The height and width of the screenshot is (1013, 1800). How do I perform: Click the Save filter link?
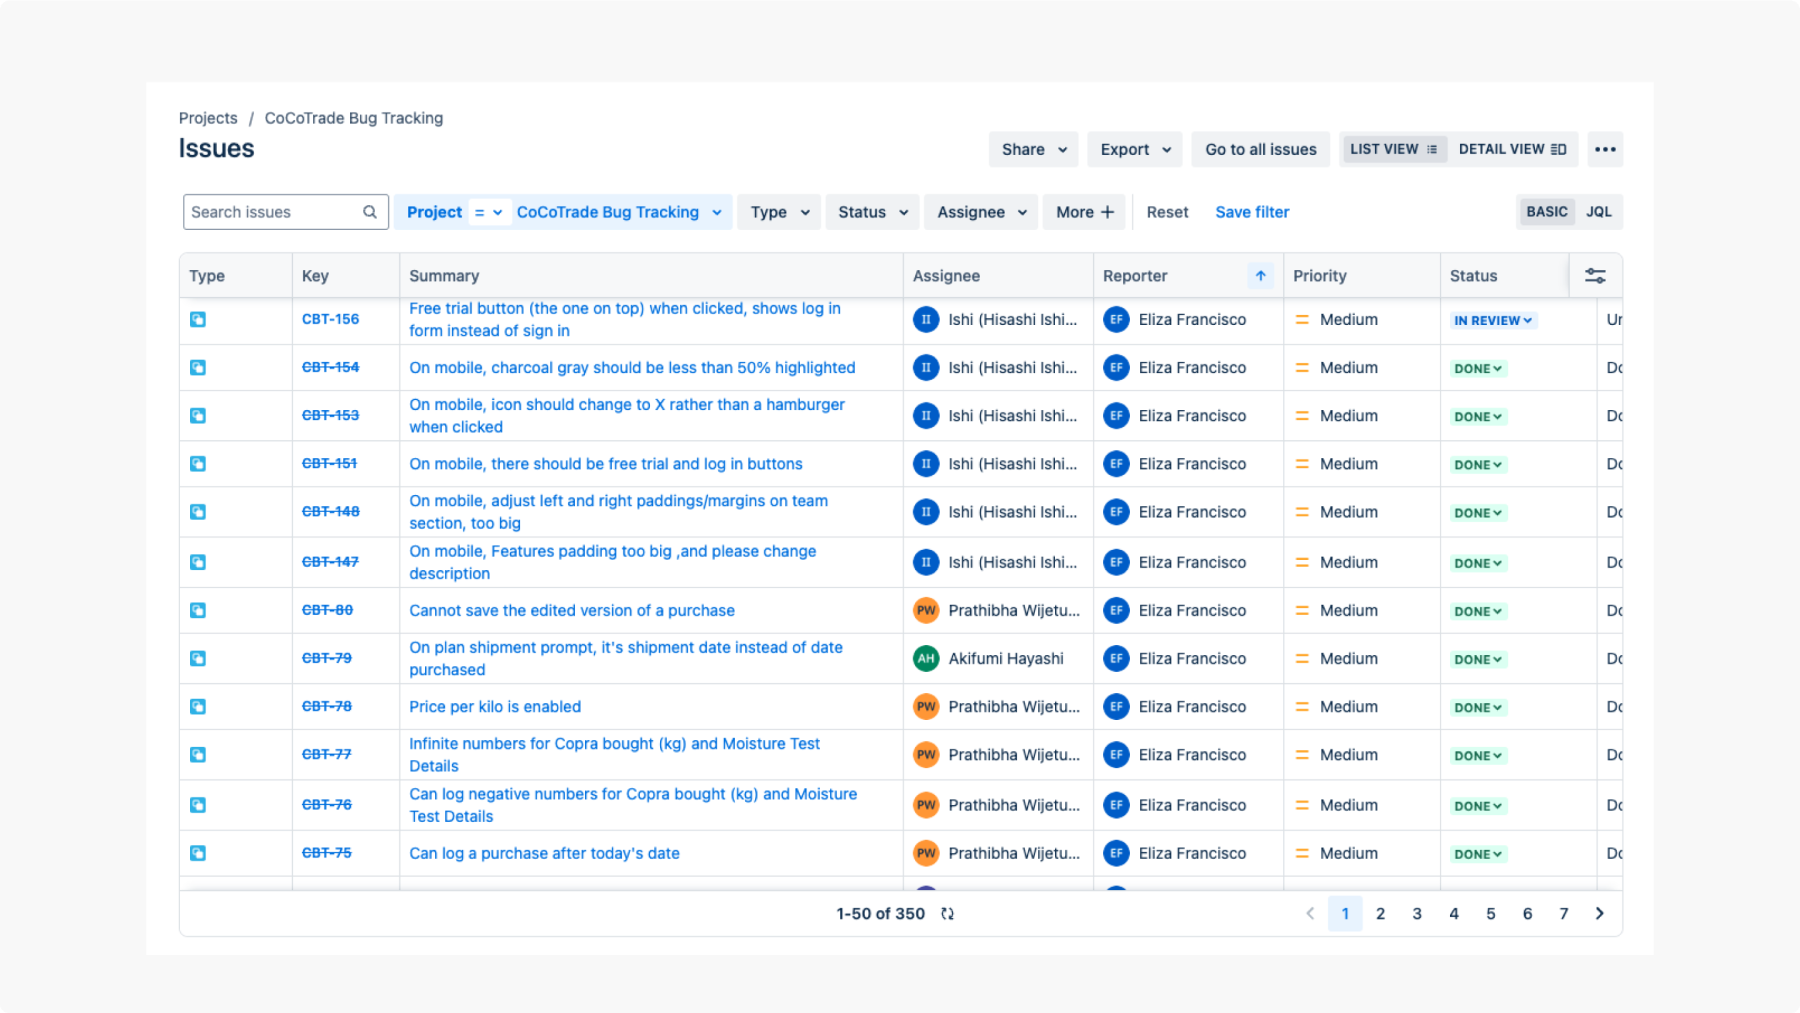[x=1252, y=212]
